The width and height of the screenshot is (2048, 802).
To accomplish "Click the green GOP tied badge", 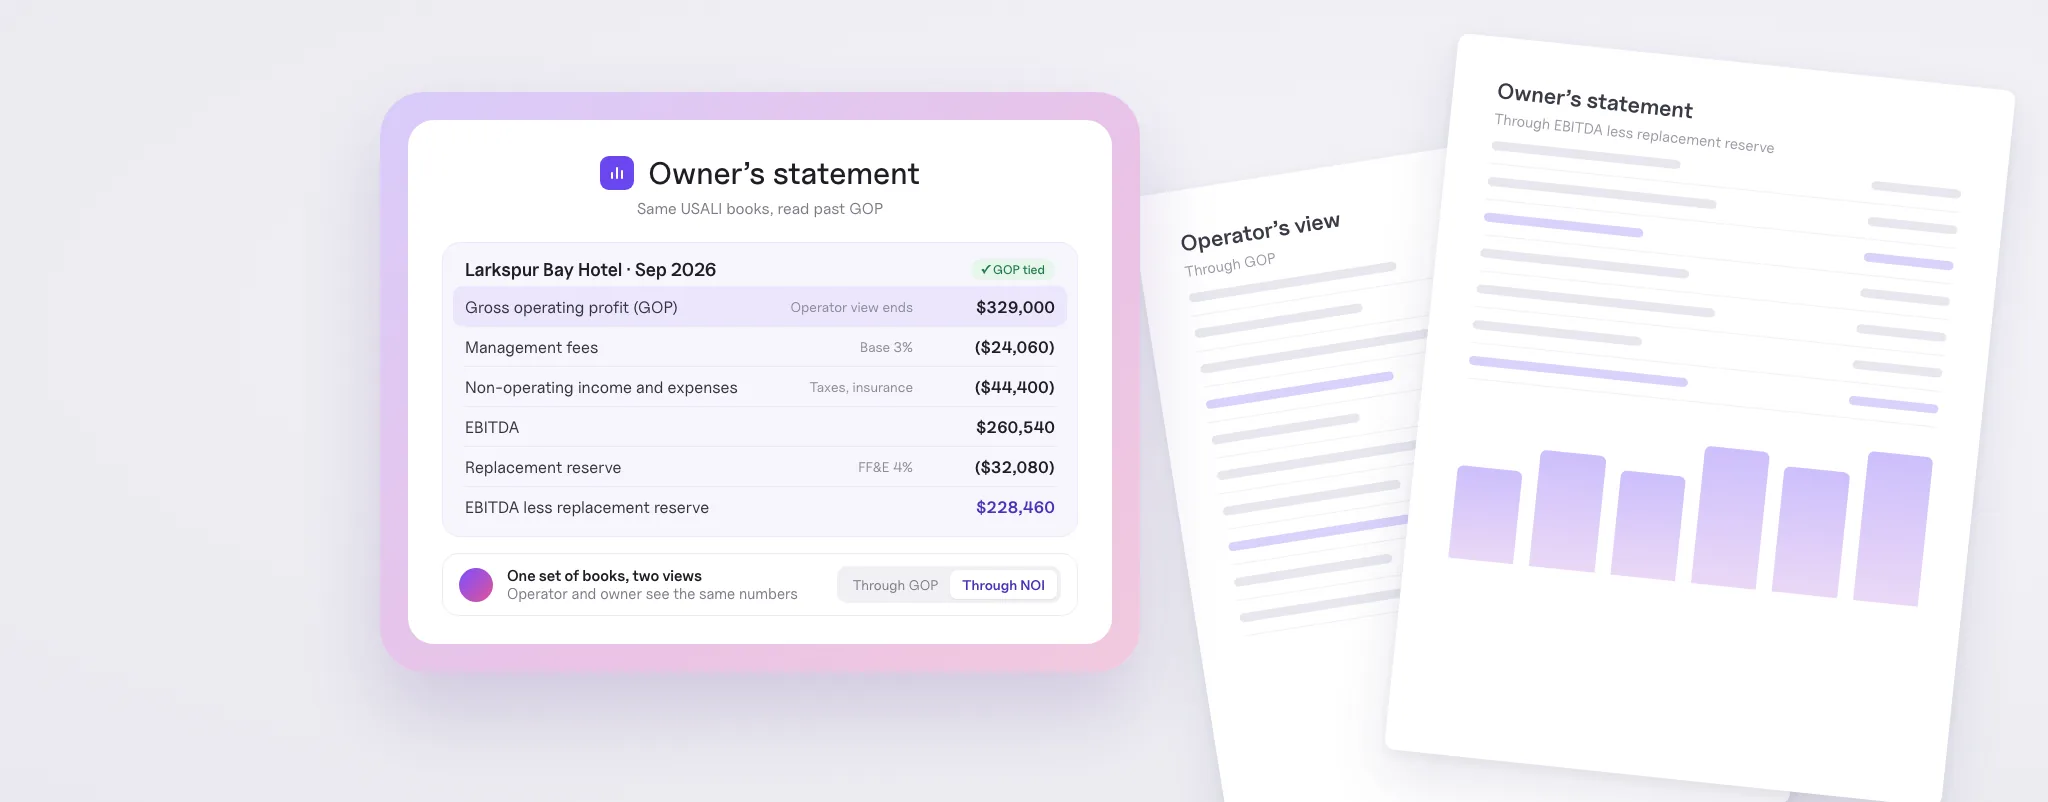I will (1012, 270).
